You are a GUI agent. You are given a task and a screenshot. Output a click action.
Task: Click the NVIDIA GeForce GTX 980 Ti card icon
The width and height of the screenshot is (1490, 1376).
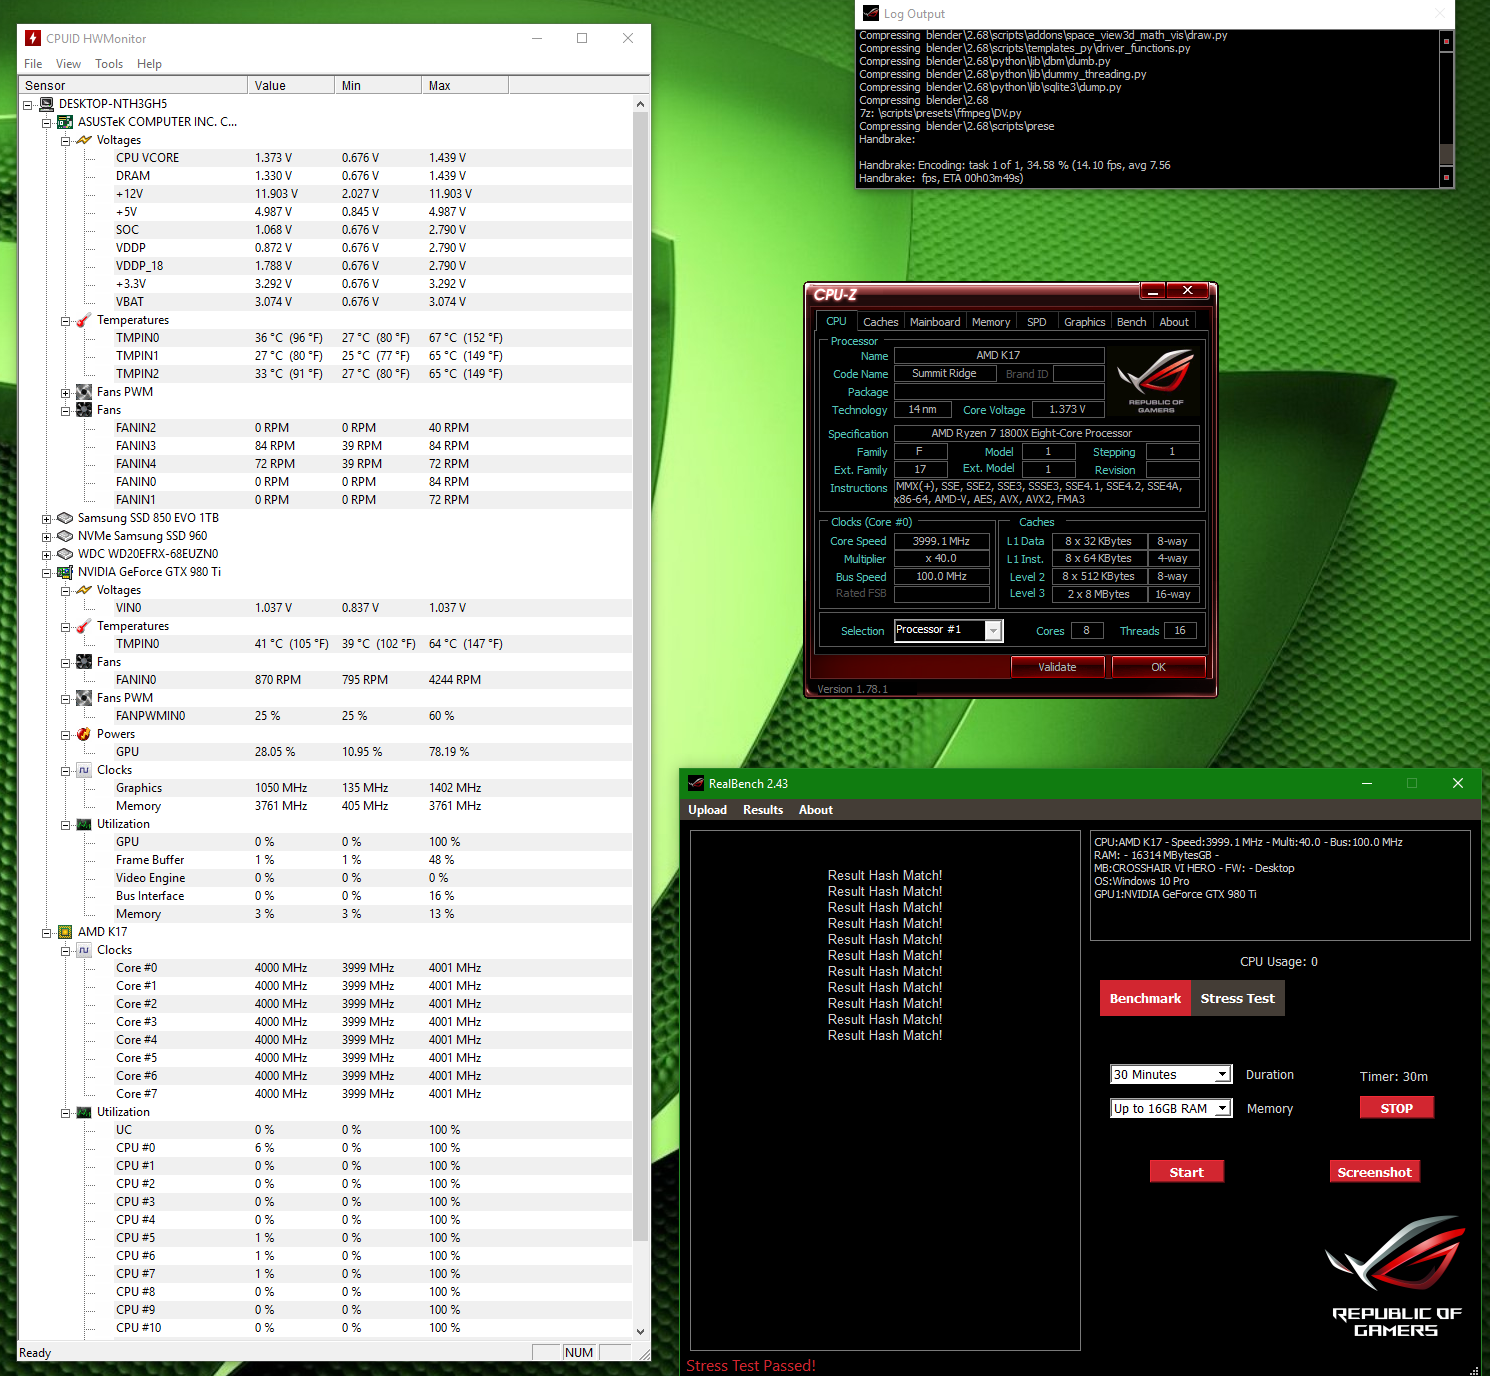click(65, 572)
